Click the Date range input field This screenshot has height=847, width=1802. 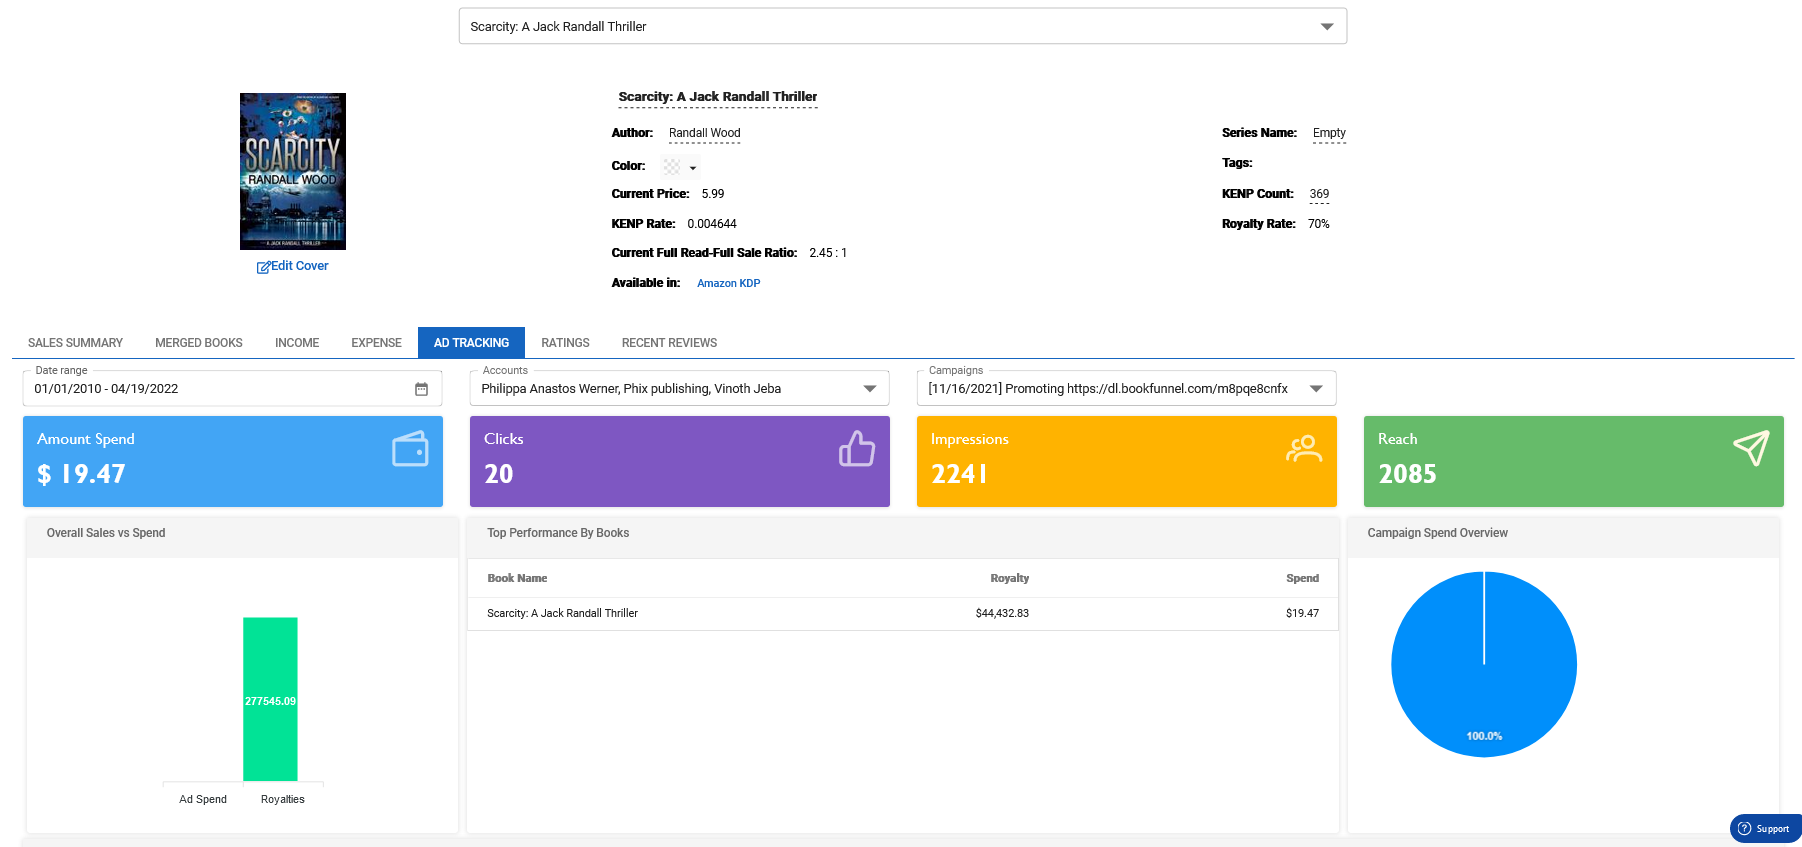pos(232,389)
